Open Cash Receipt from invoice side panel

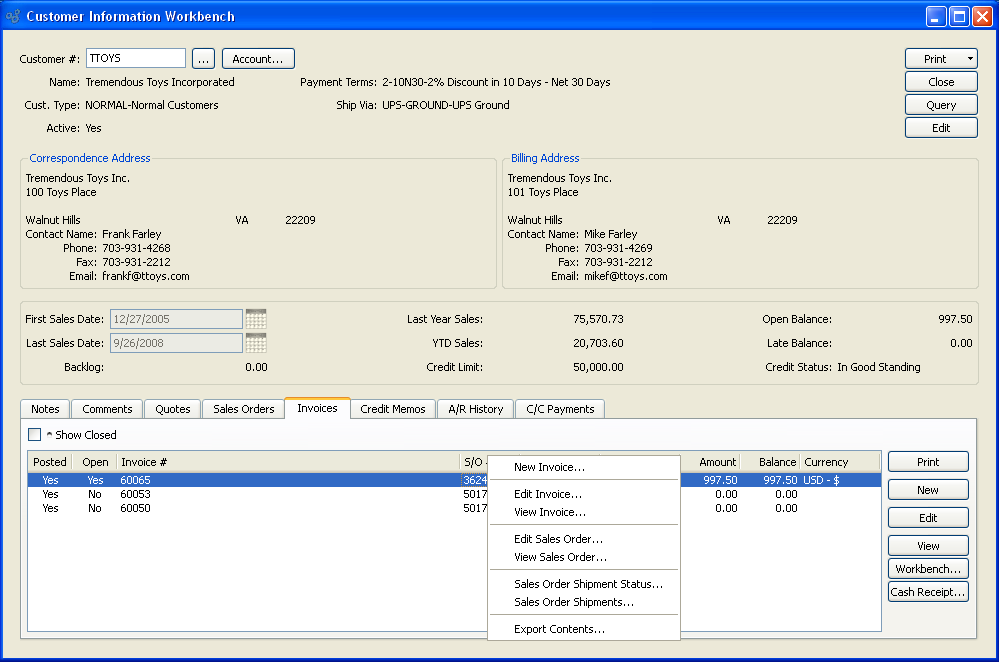tap(928, 592)
